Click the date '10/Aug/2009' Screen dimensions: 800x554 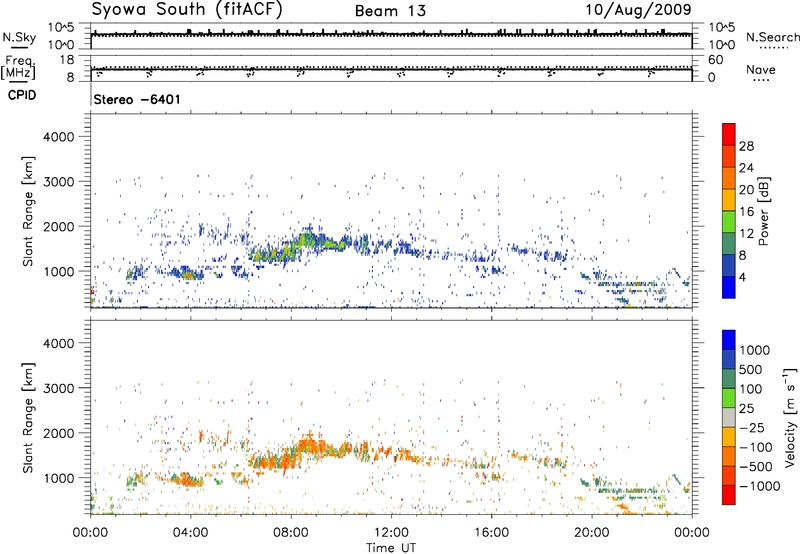coord(638,9)
